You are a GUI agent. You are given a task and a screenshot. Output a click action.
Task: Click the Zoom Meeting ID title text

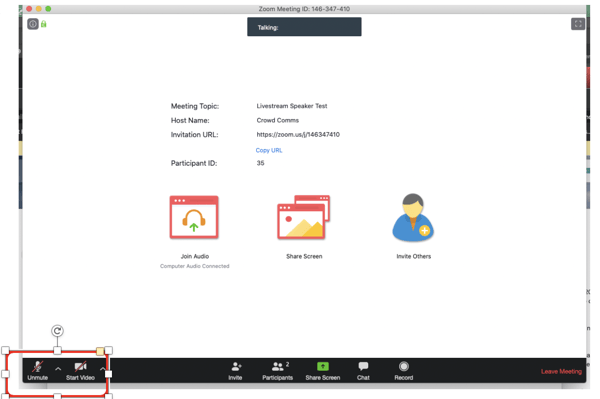[304, 9]
